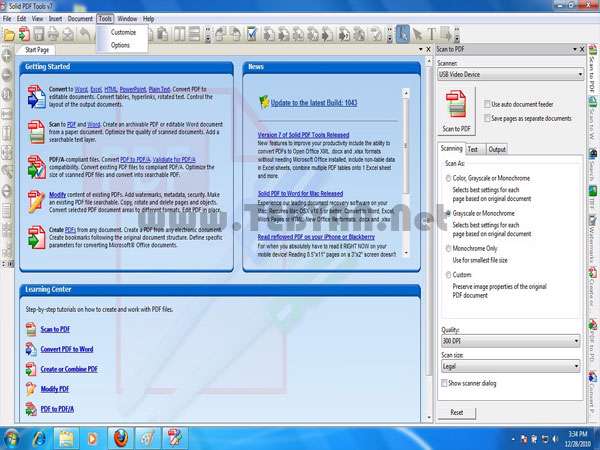Open the File menu

point(7,19)
